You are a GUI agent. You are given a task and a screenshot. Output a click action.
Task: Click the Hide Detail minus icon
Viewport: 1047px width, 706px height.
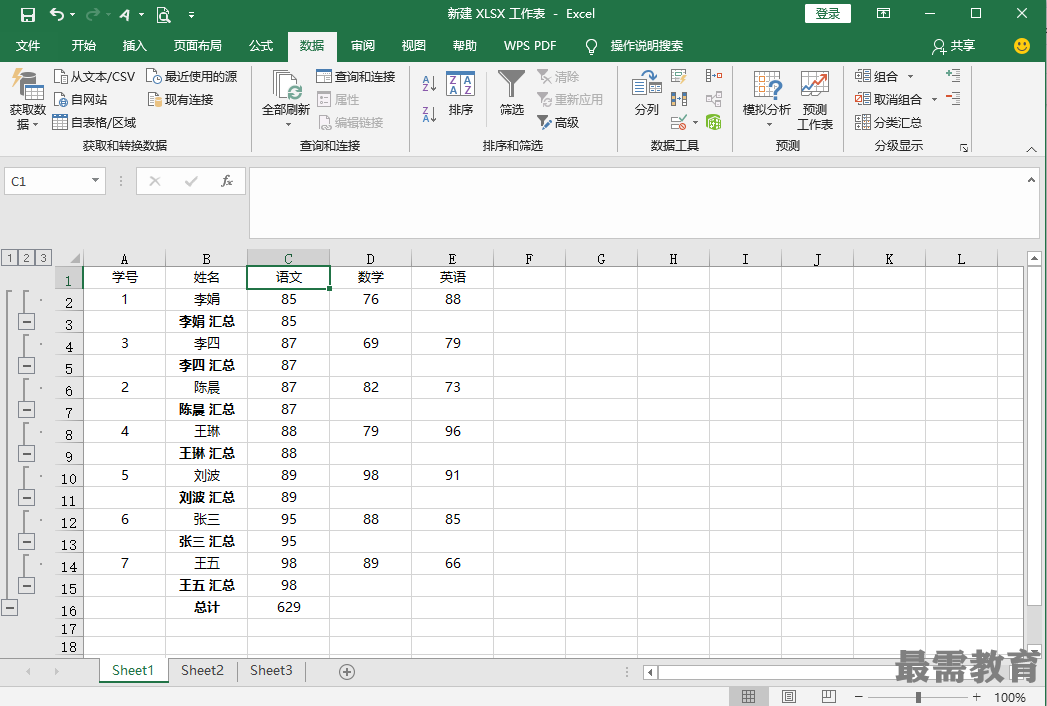tap(954, 99)
